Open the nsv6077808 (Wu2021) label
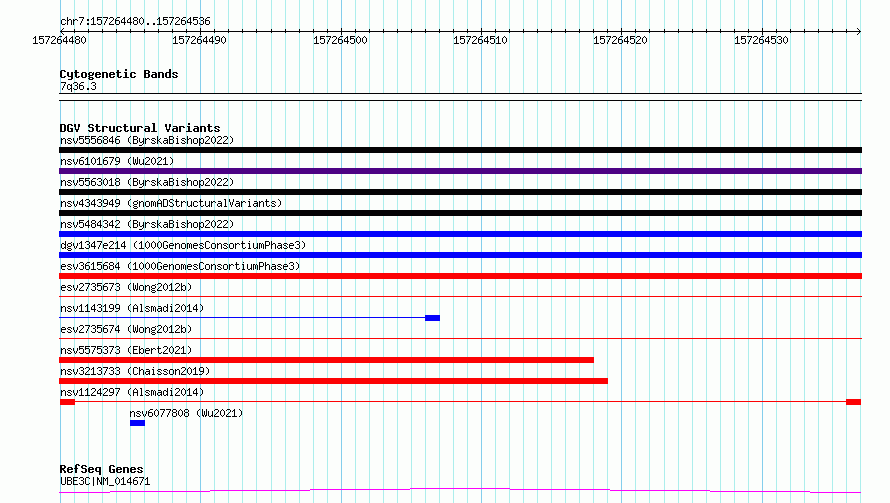Image resolution: width=890 pixels, height=503 pixels. pos(186,413)
